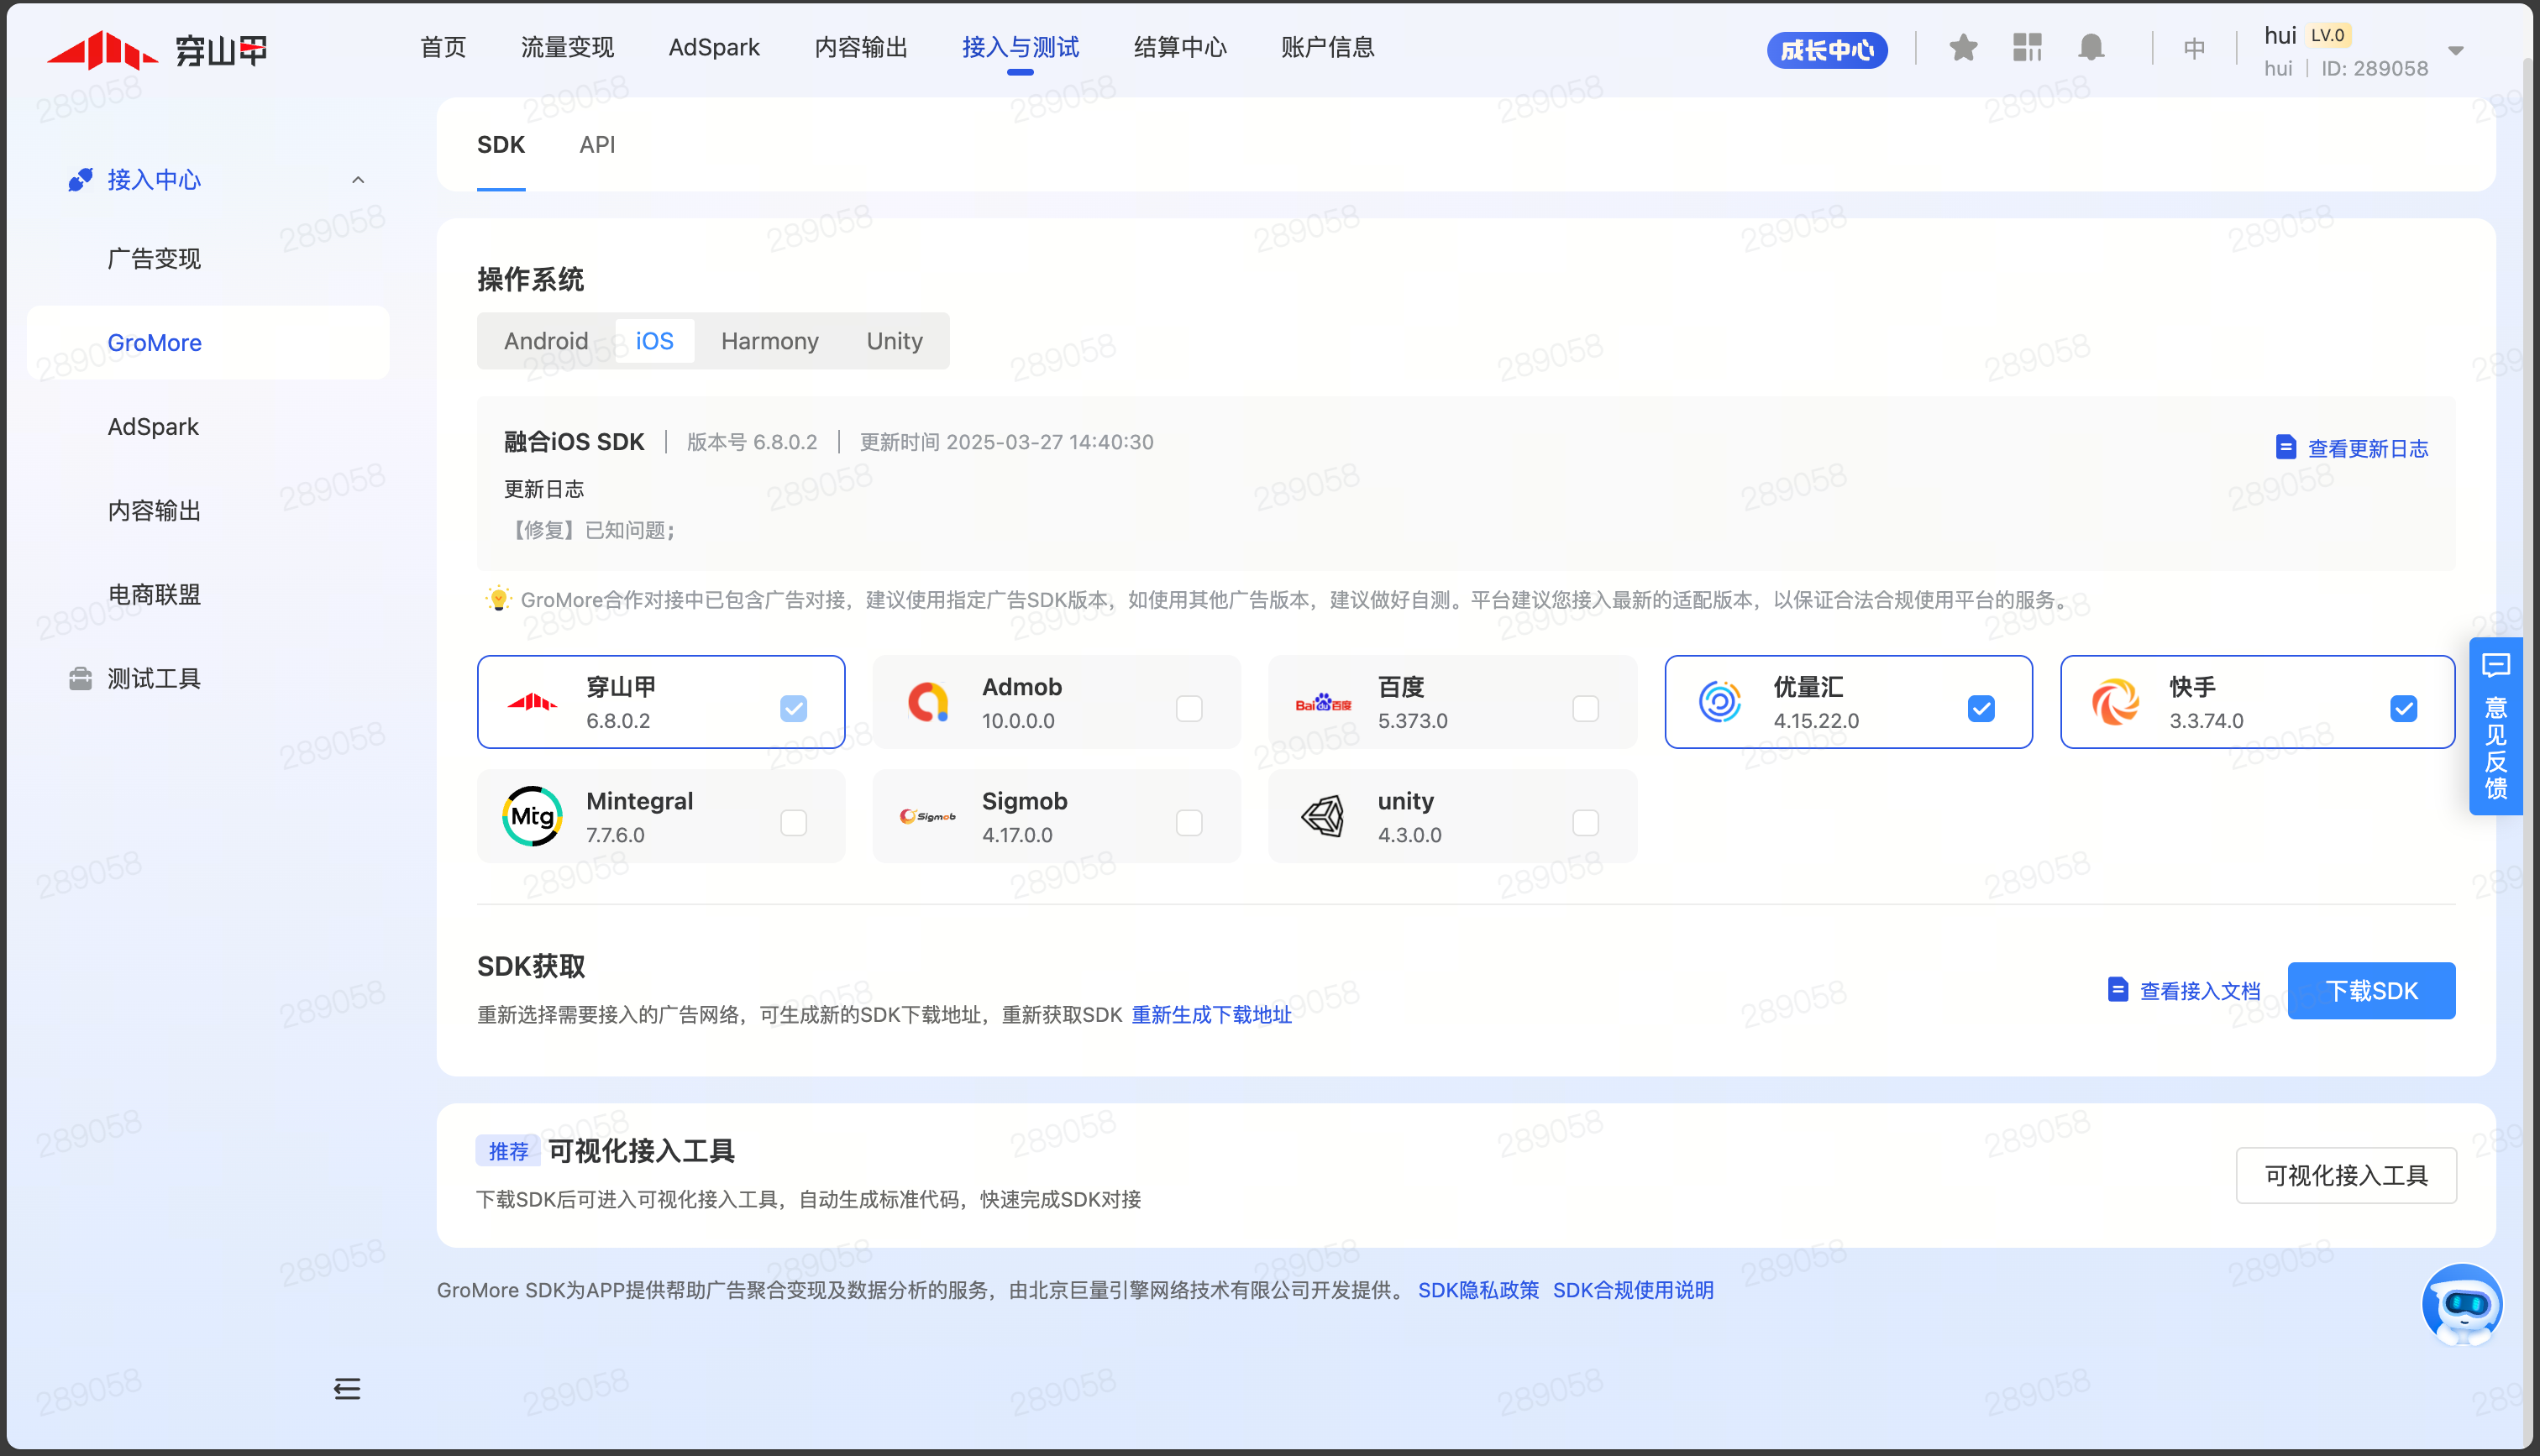The image size is (2540, 1456).
Task: Click the 重新生成下载地址 link
Action: point(1211,1014)
